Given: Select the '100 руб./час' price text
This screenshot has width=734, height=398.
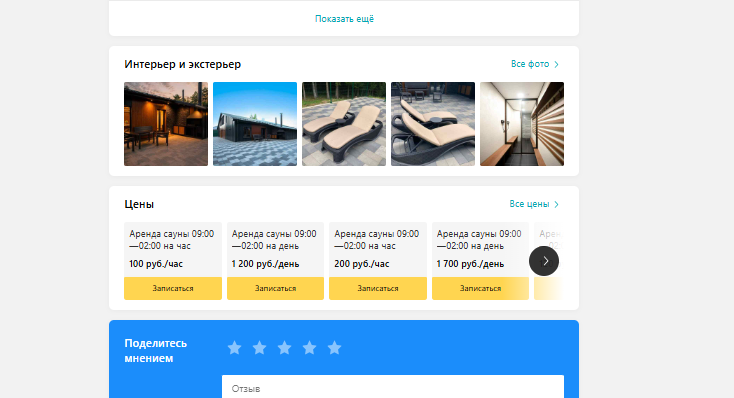Looking at the screenshot, I should coord(156,264).
